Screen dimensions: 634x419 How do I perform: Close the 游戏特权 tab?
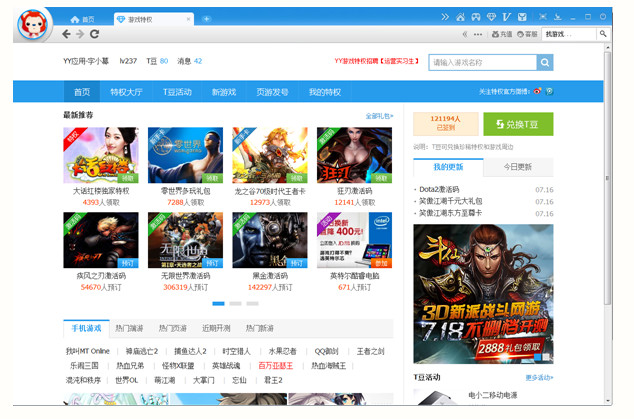189,19
